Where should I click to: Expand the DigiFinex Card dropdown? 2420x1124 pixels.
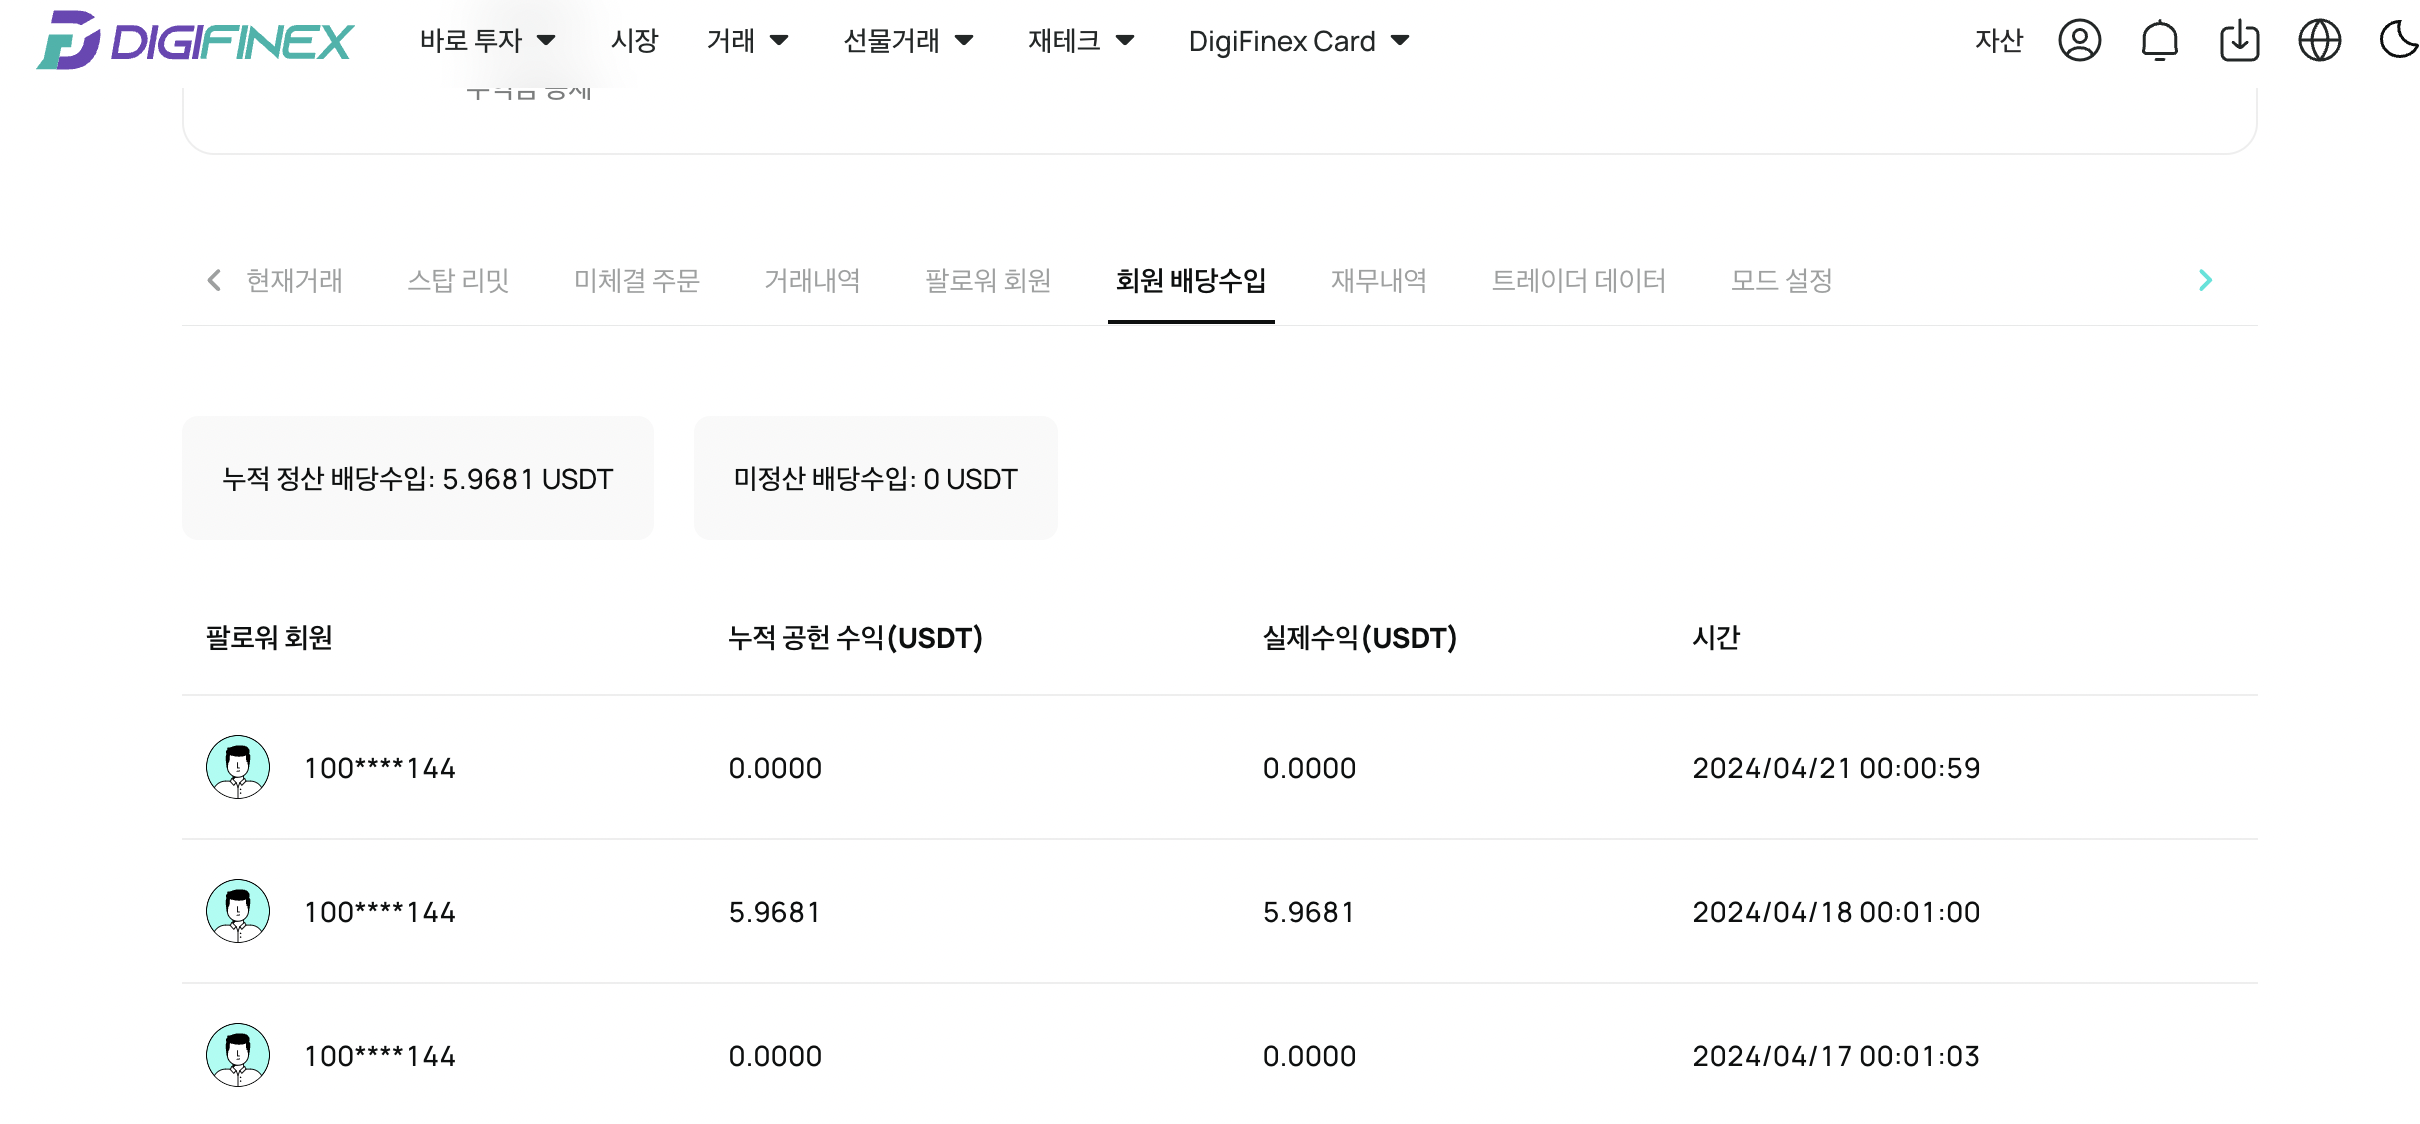(1299, 41)
